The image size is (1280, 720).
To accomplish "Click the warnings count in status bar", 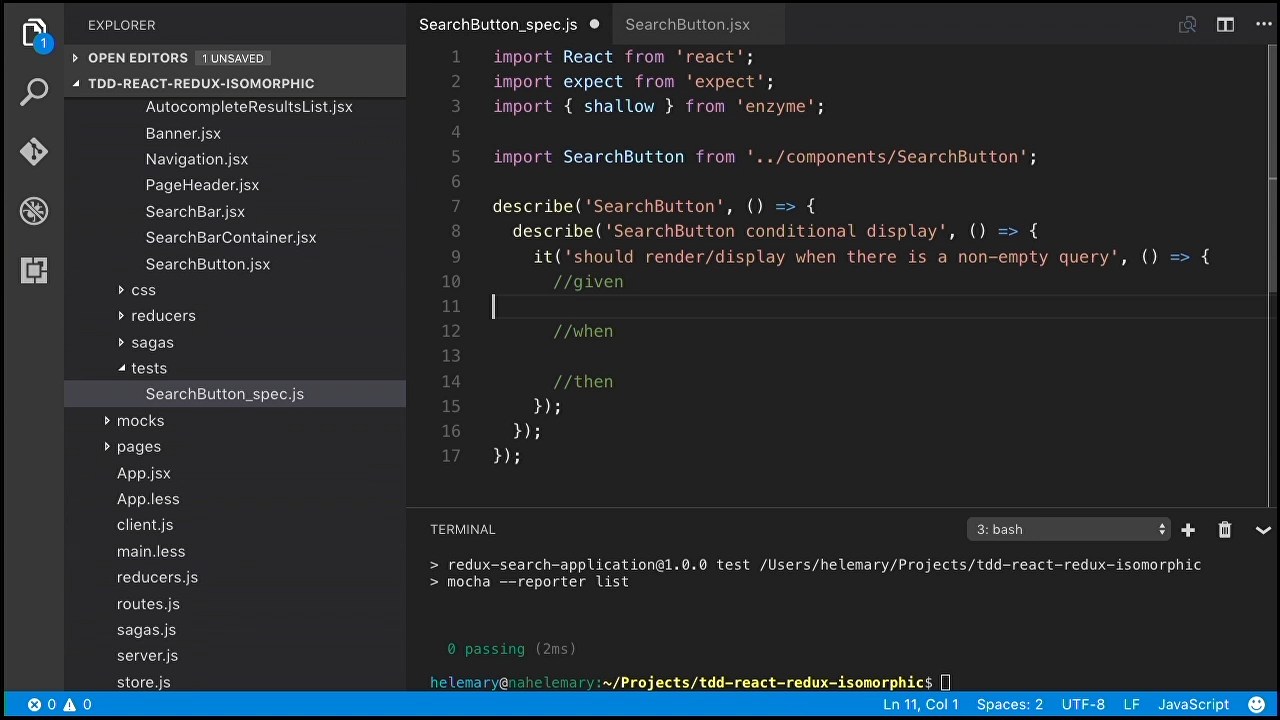I will point(78,705).
